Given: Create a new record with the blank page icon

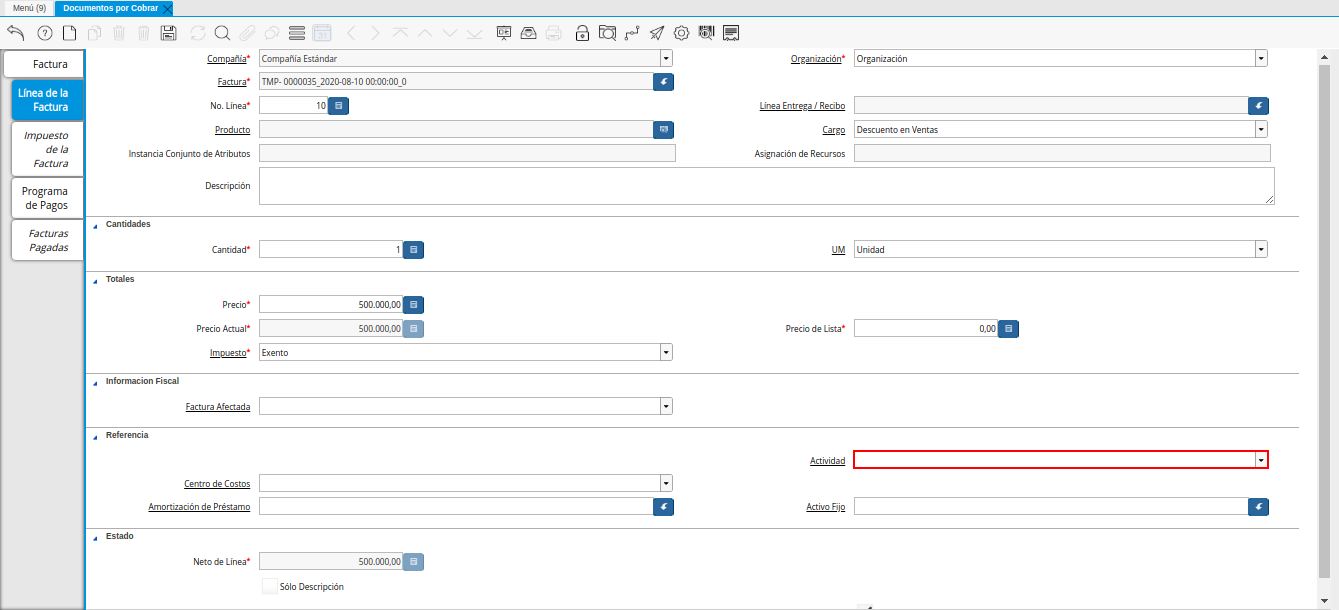Looking at the screenshot, I should 69,32.
